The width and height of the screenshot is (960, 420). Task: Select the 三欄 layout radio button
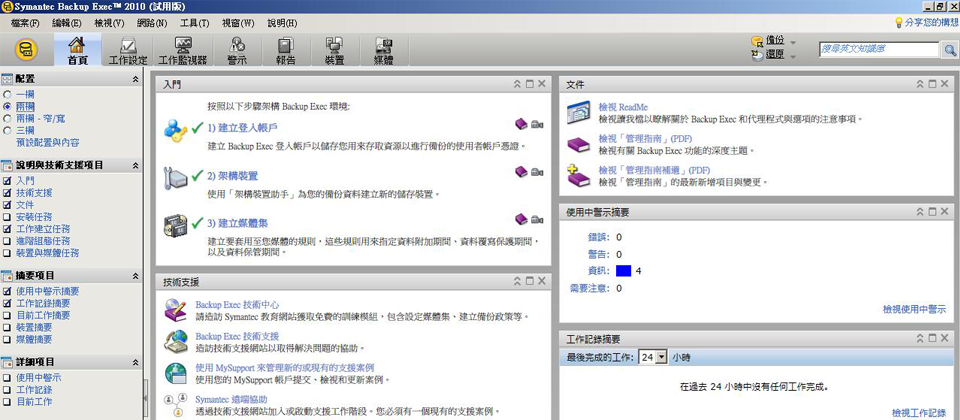coord(8,130)
